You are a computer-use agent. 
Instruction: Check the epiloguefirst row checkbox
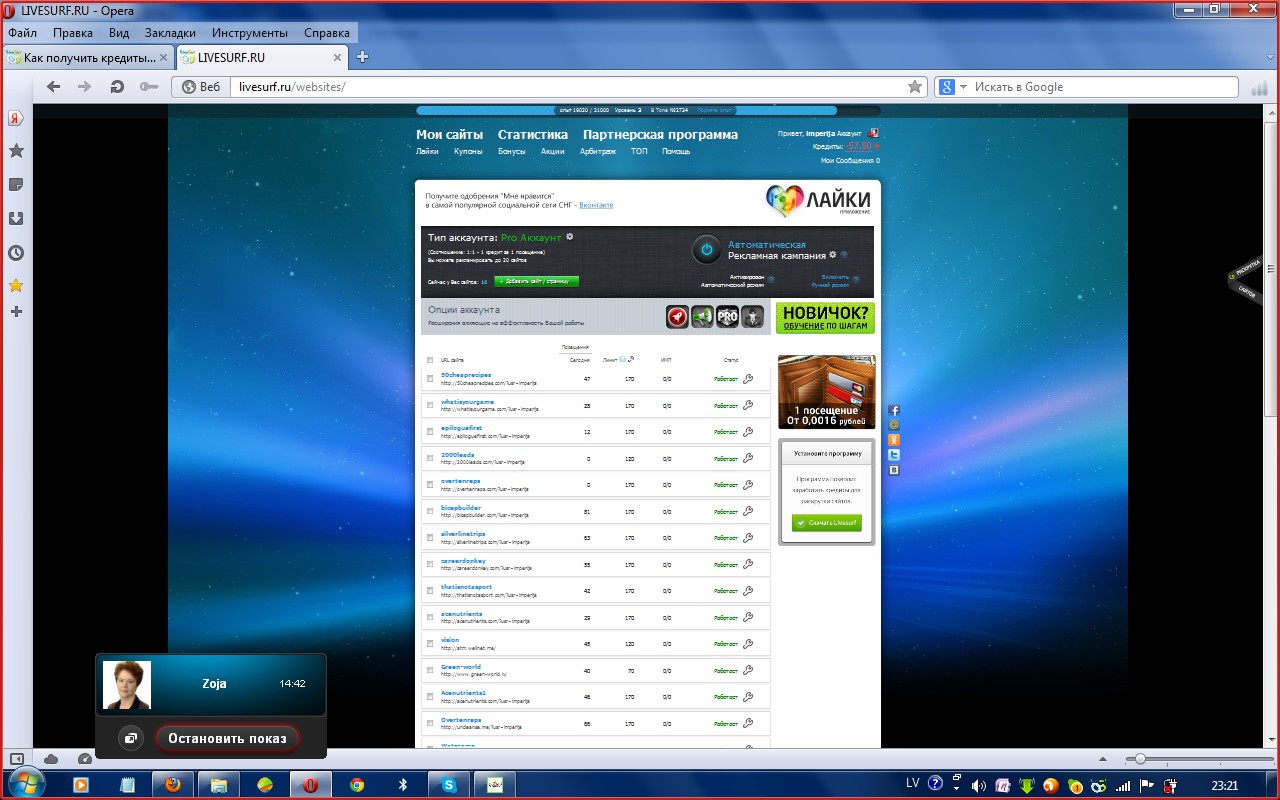430,432
